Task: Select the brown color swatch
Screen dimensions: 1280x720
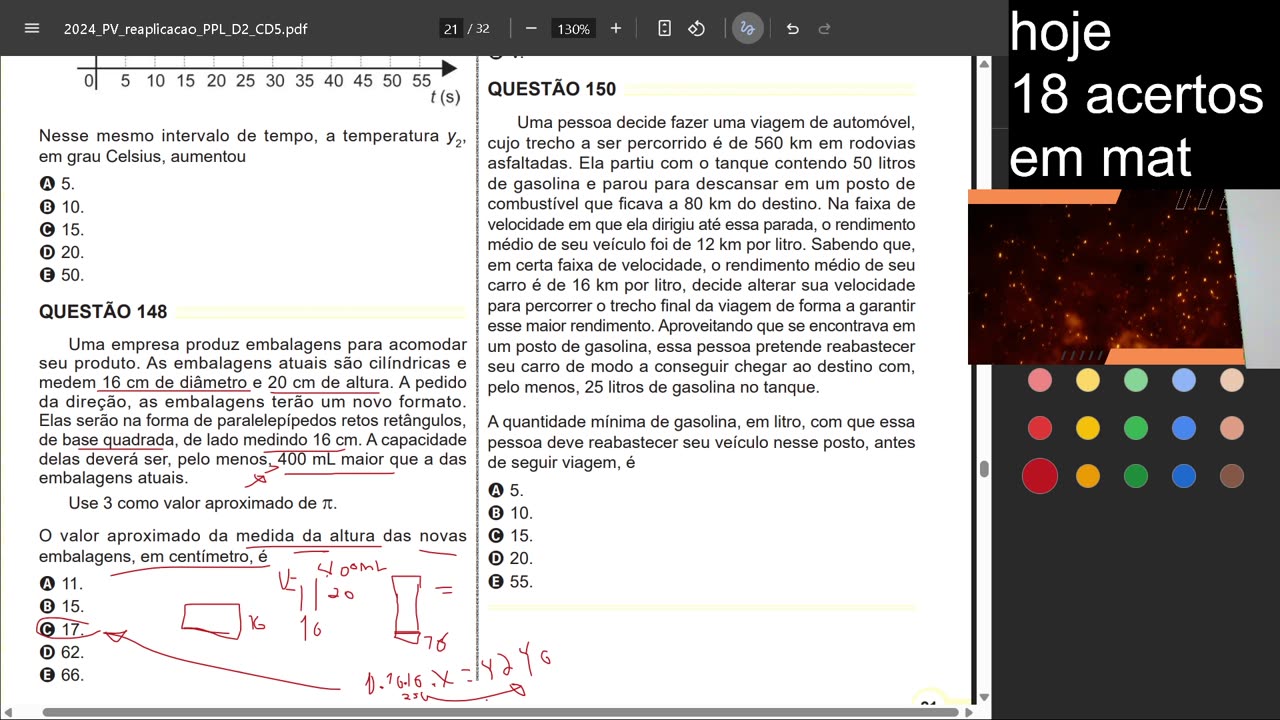Action: (x=1232, y=476)
